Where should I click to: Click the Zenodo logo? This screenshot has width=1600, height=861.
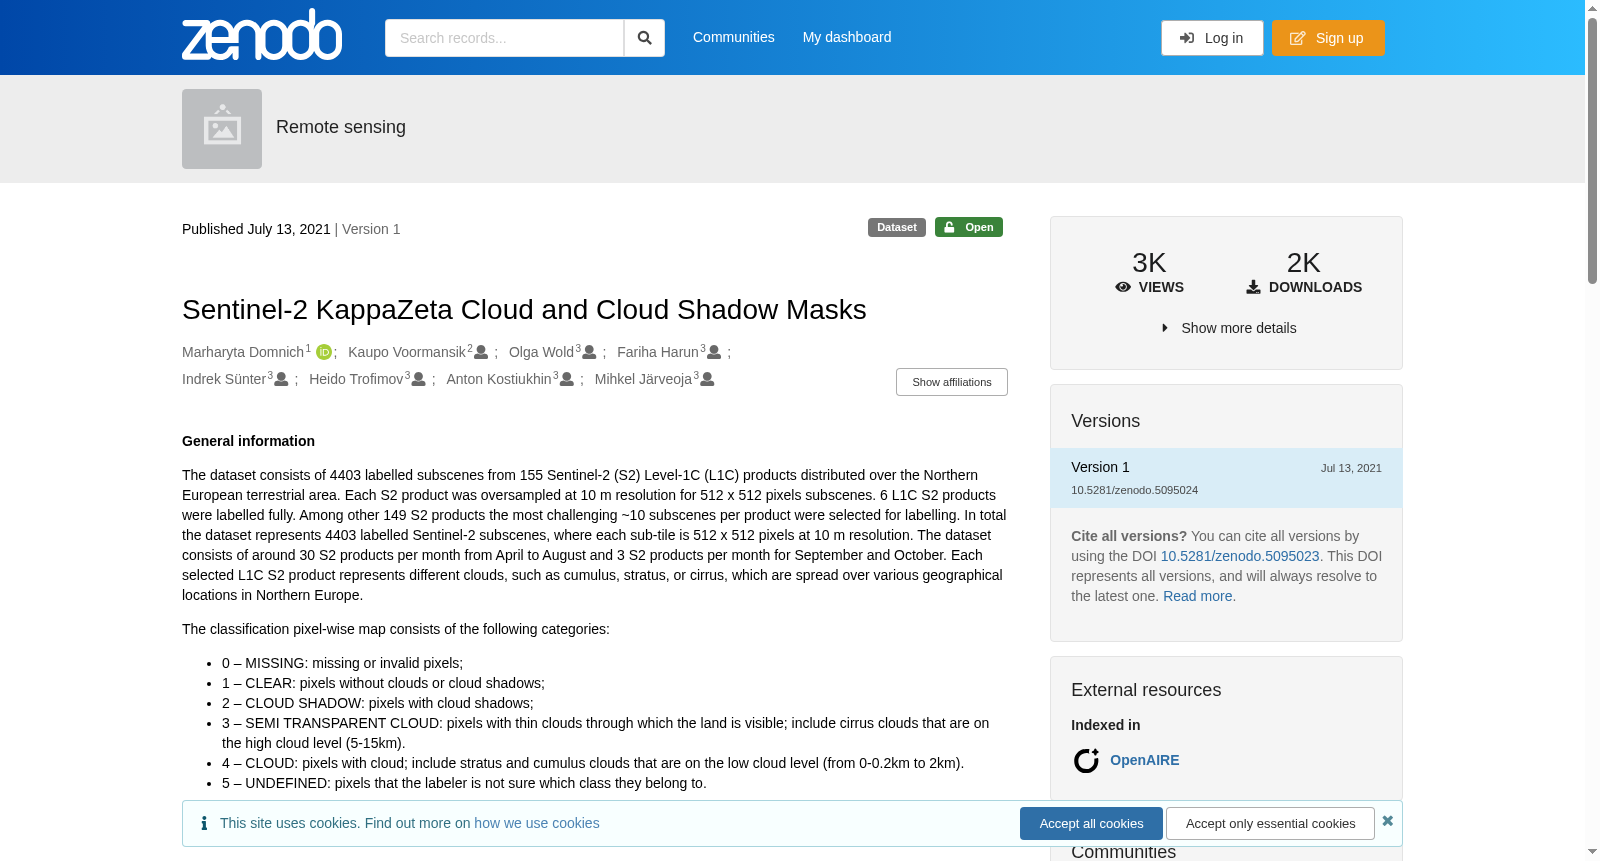coord(262,35)
